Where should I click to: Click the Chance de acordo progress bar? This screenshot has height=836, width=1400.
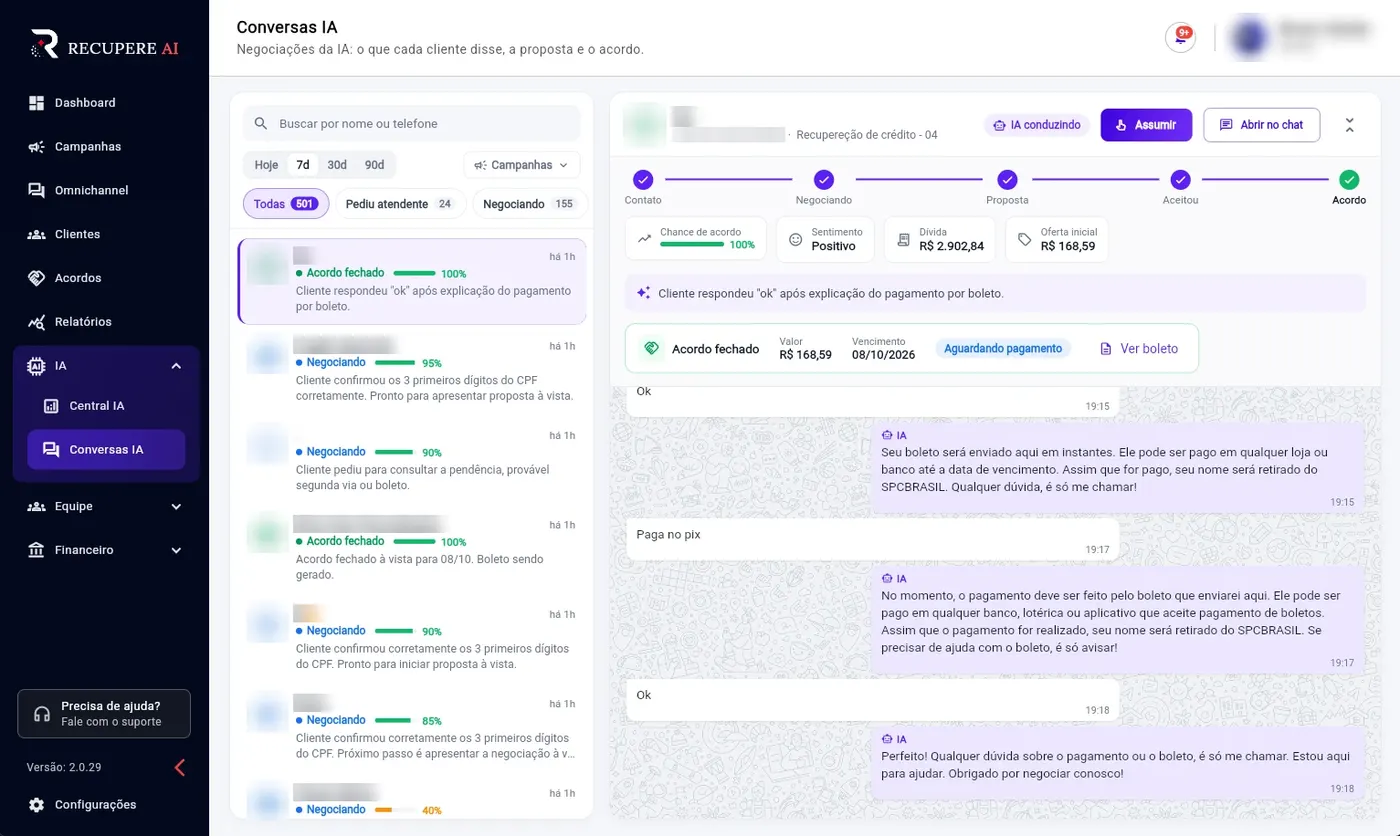click(x=691, y=244)
